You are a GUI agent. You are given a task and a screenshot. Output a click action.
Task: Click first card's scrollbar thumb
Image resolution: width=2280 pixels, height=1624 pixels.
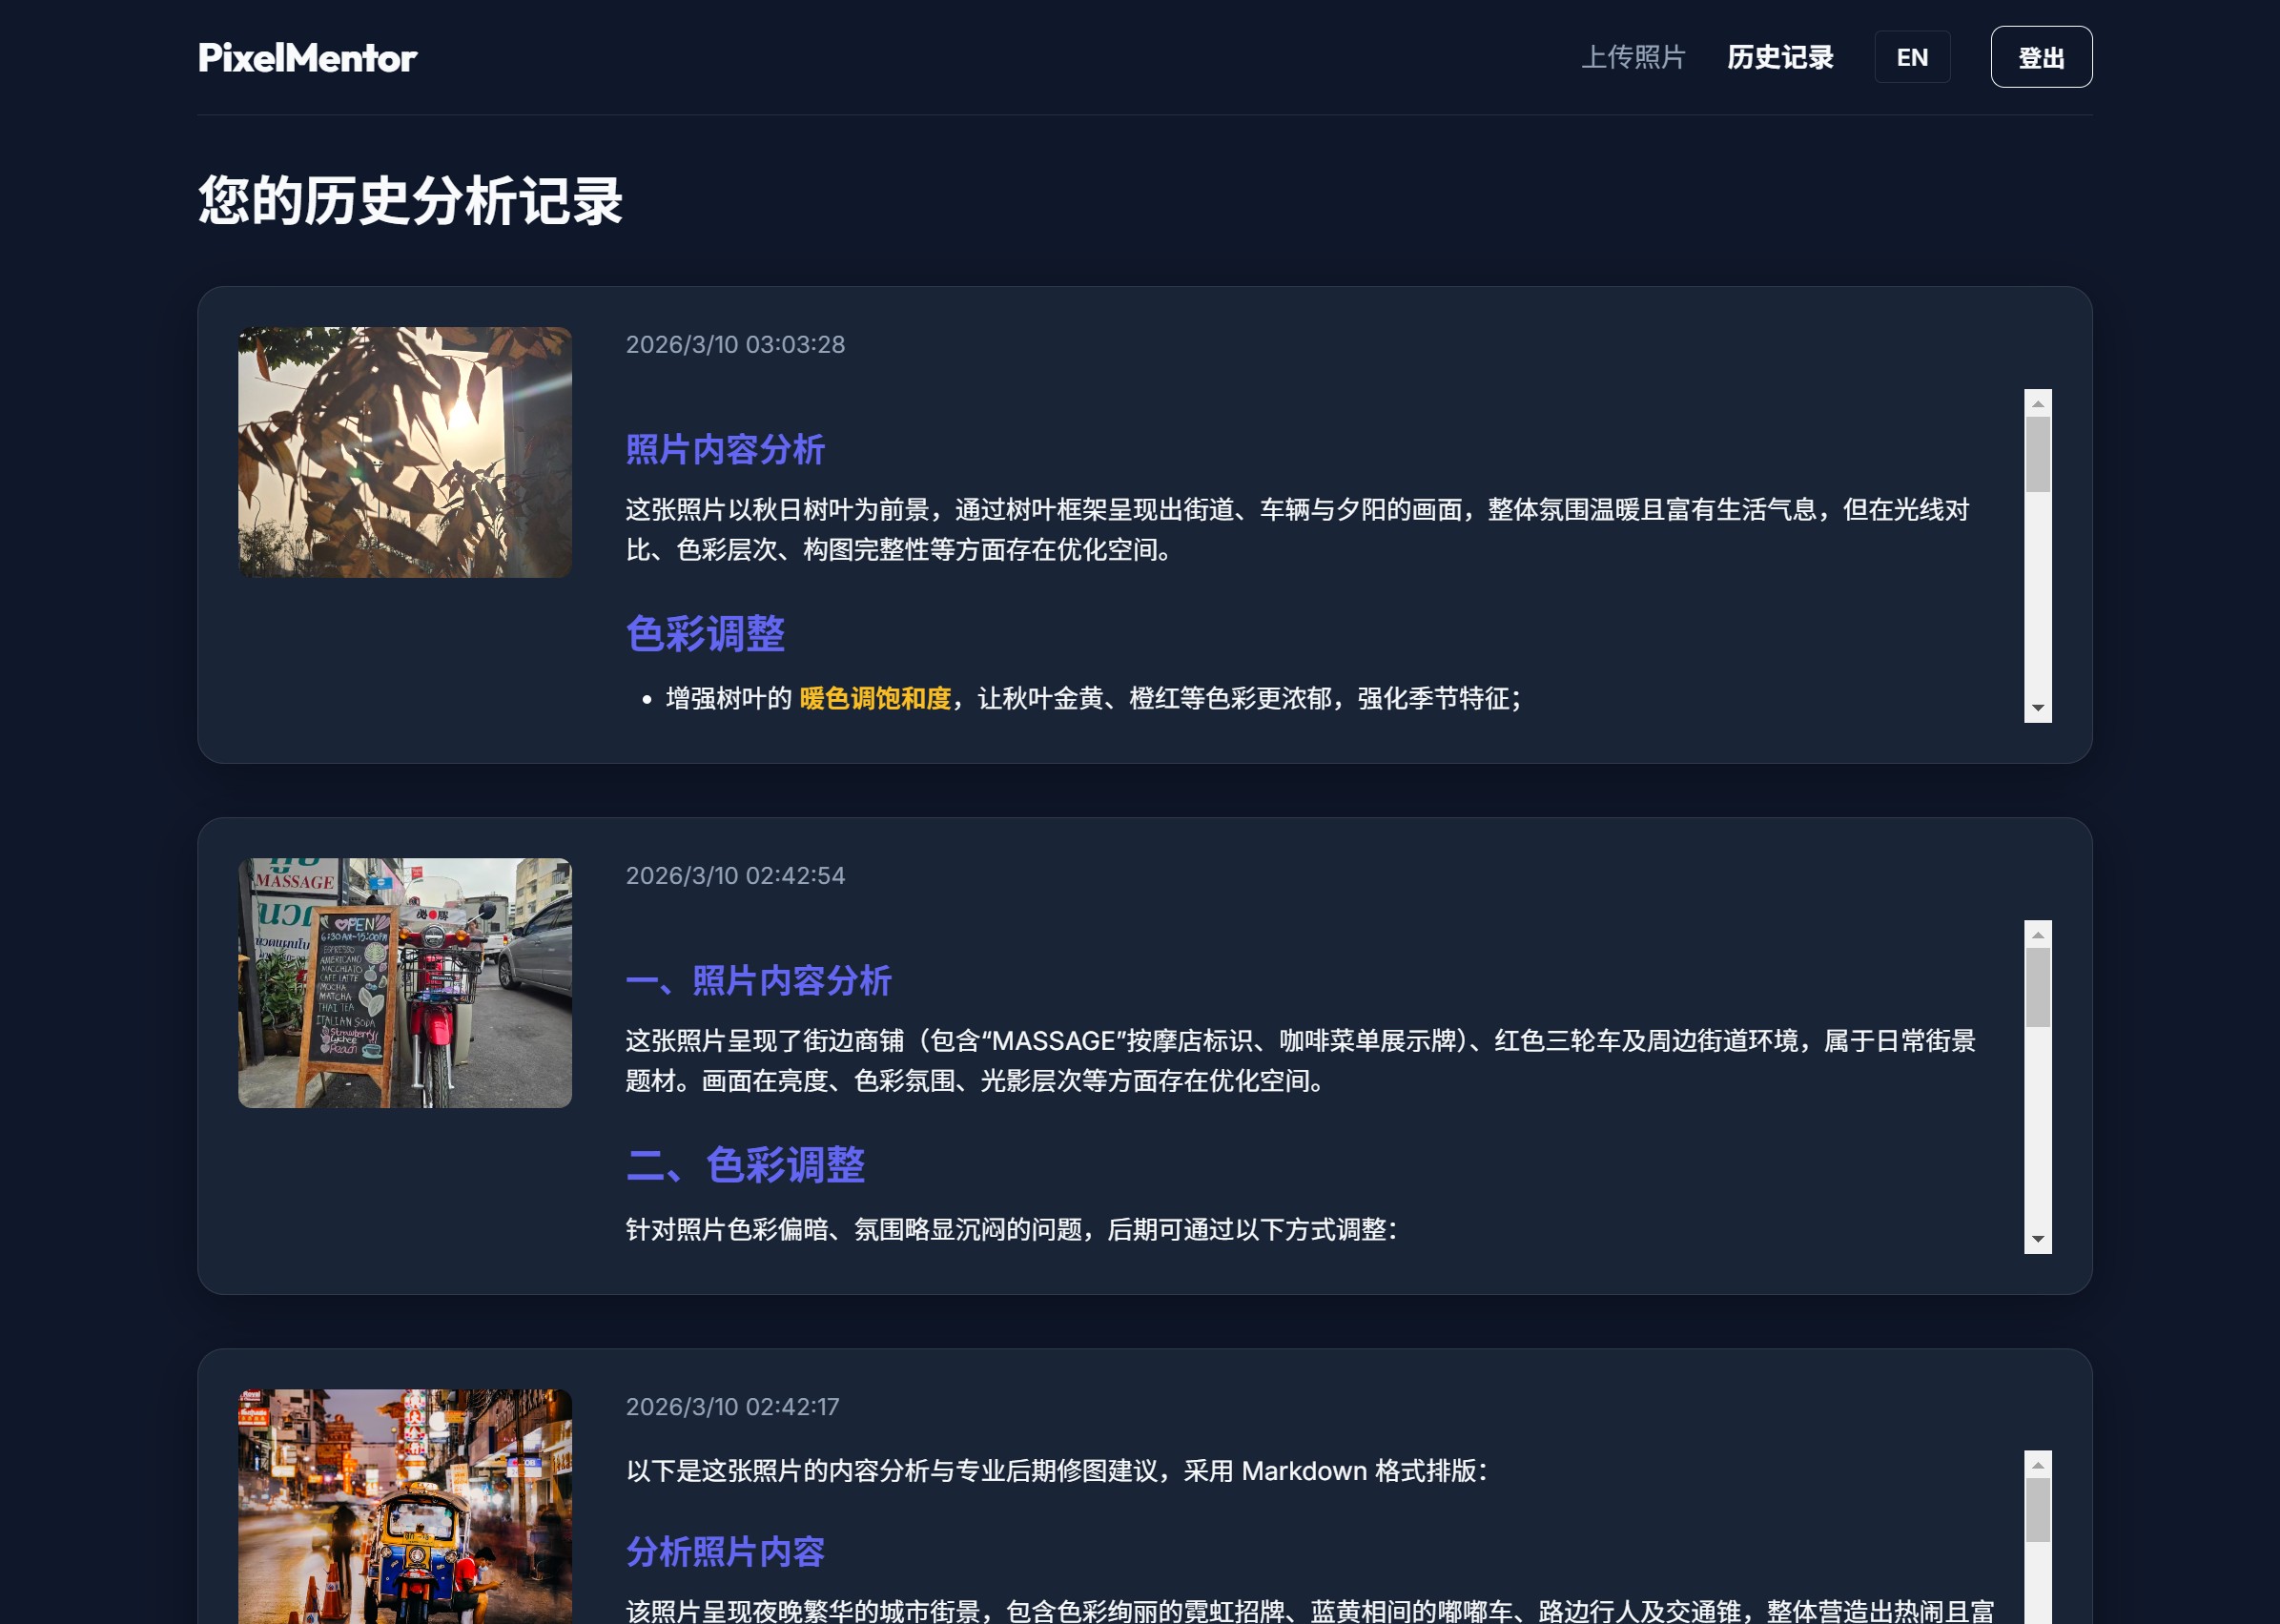coord(2037,455)
